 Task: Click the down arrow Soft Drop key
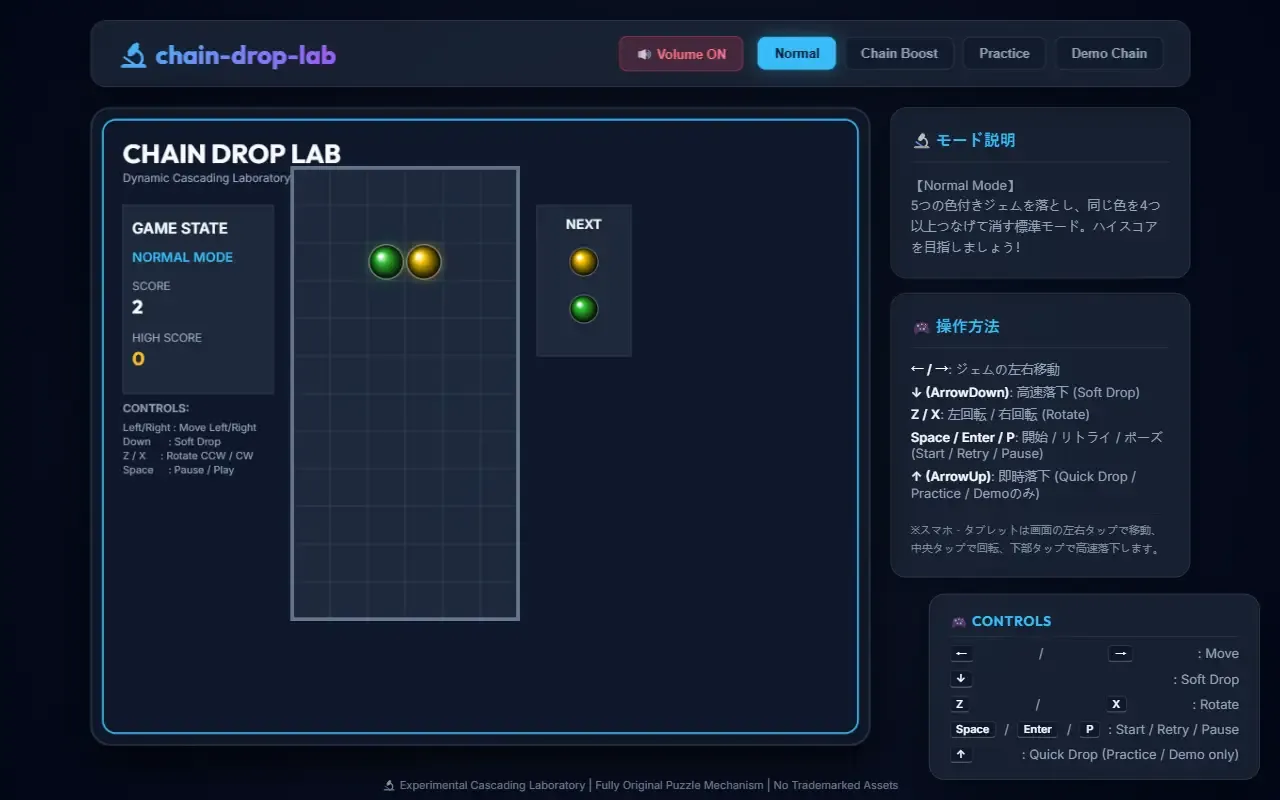click(x=961, y=679)
